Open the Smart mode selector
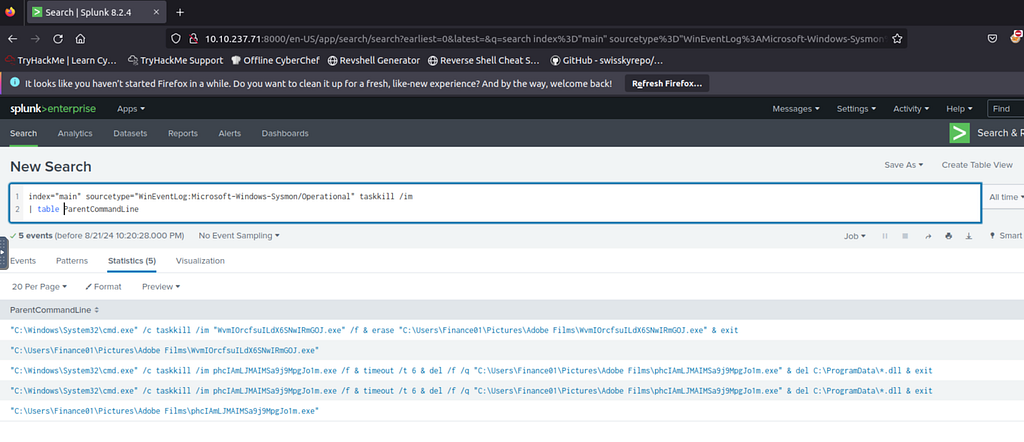1024x442 pixels. coord(1006,236)
